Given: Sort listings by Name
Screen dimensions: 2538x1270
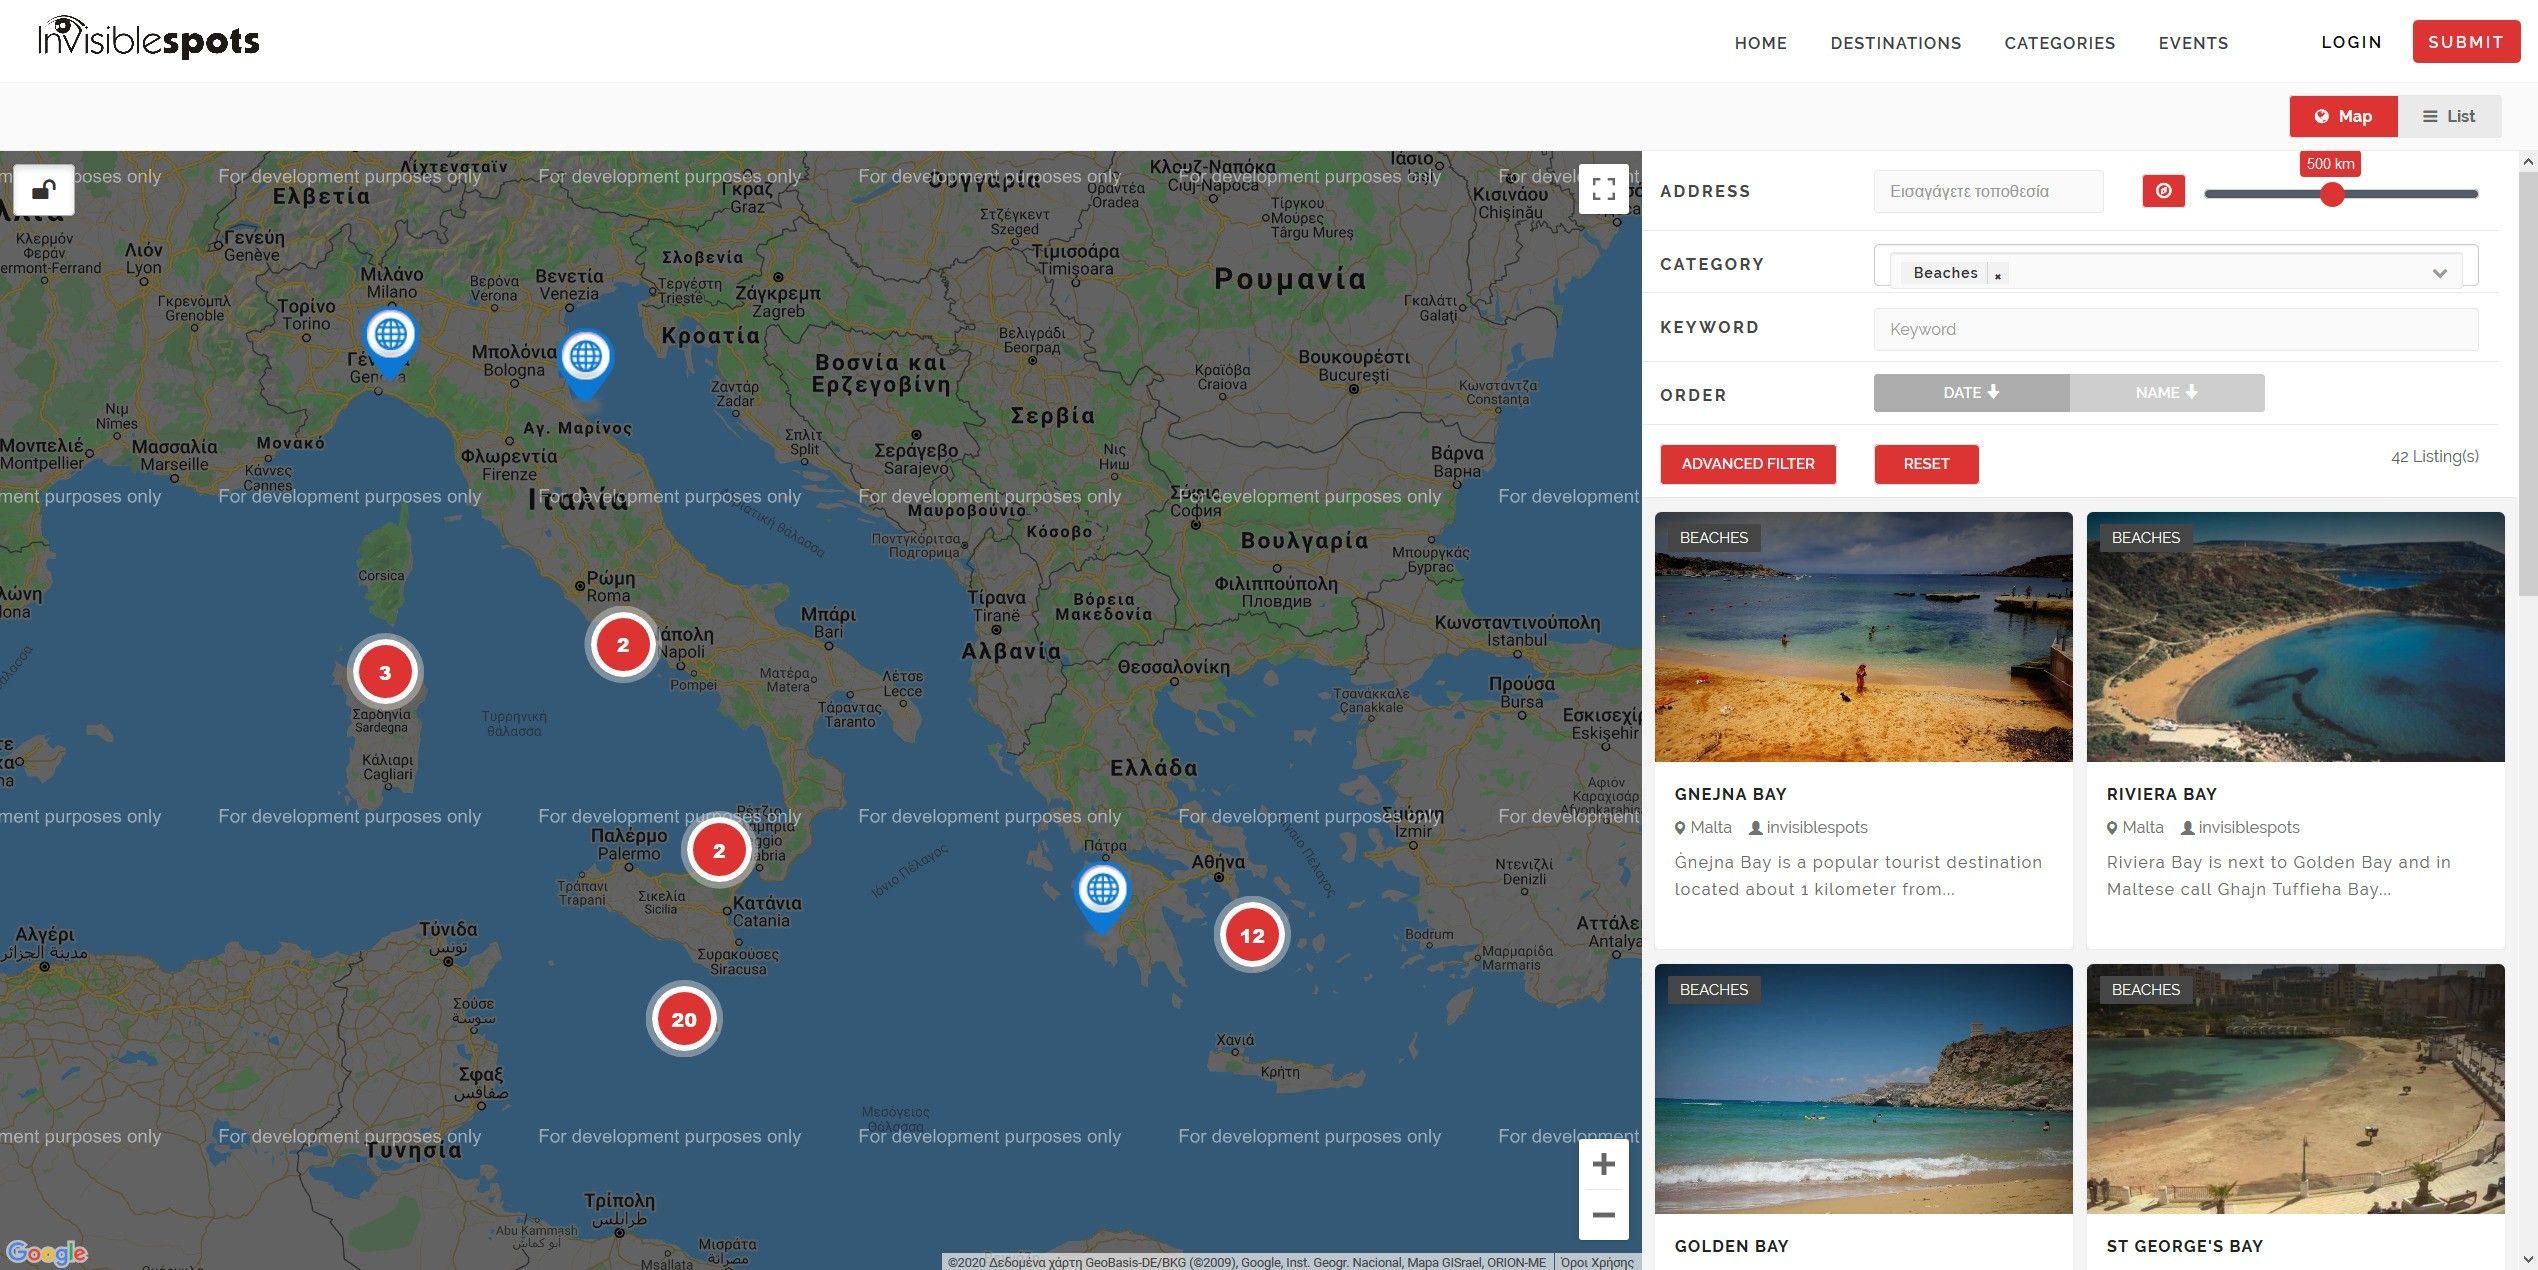Looking at the screenshot, I should [2167, 393].
